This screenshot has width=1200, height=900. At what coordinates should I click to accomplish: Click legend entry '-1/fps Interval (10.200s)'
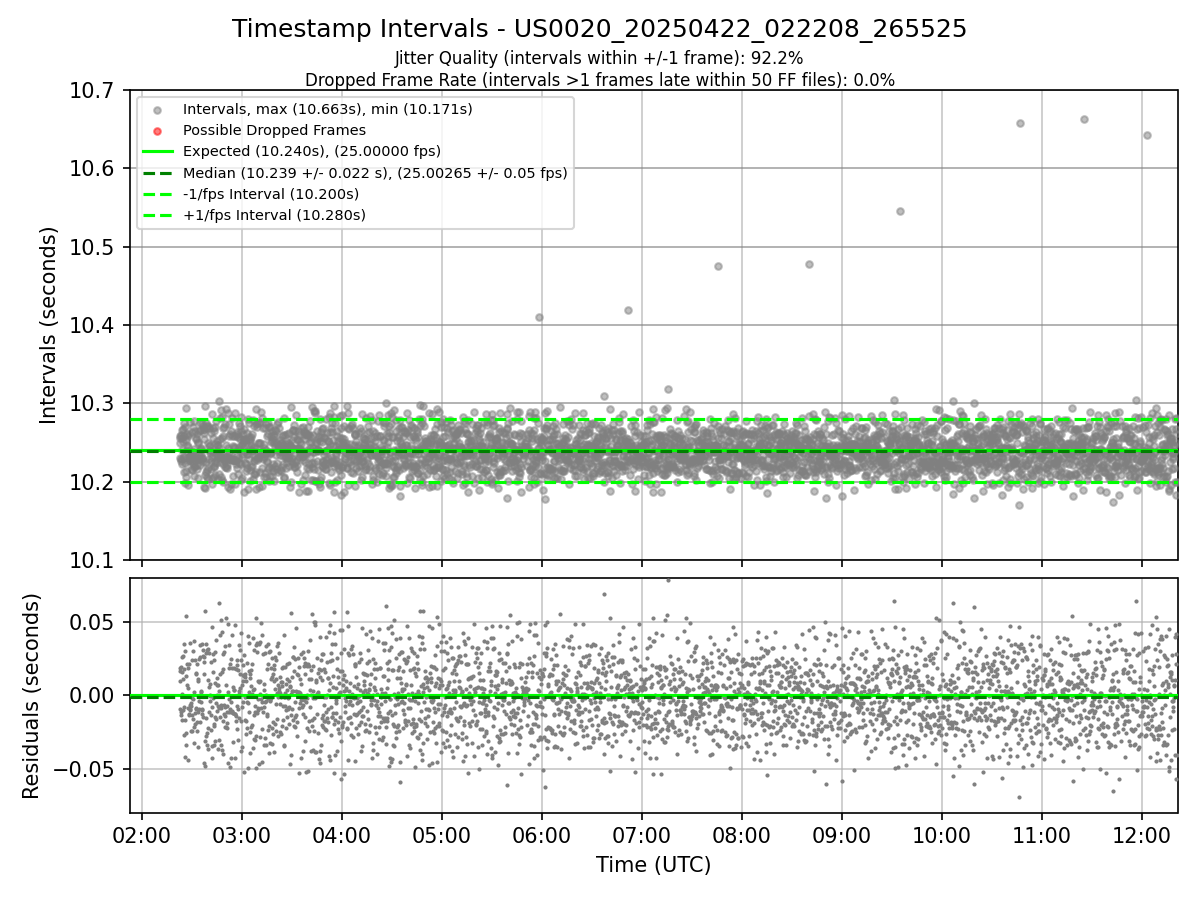point(271,194)
